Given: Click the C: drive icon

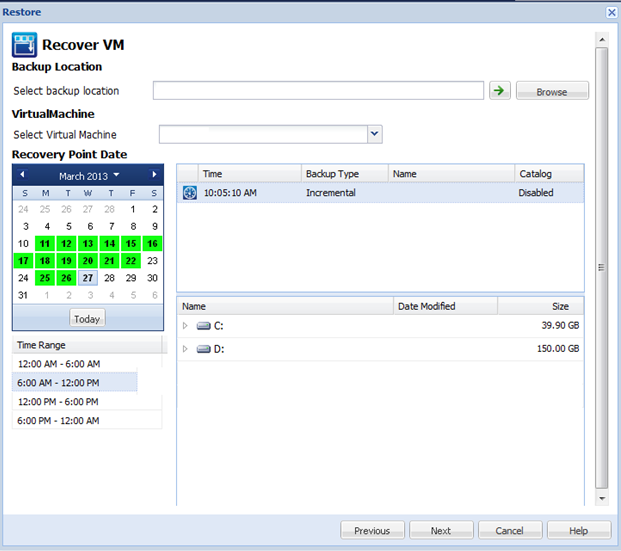Looking at the screenshot, I should (204, 326).
